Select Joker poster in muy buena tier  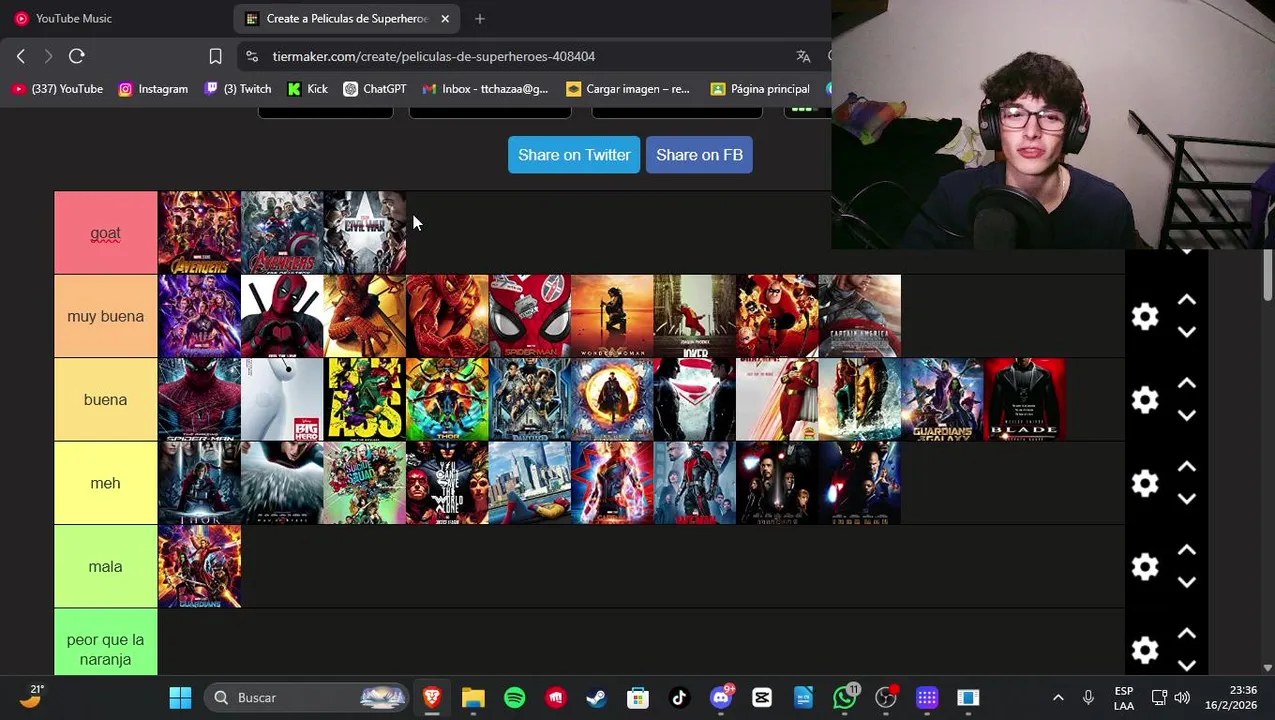(x=694, y=316)
